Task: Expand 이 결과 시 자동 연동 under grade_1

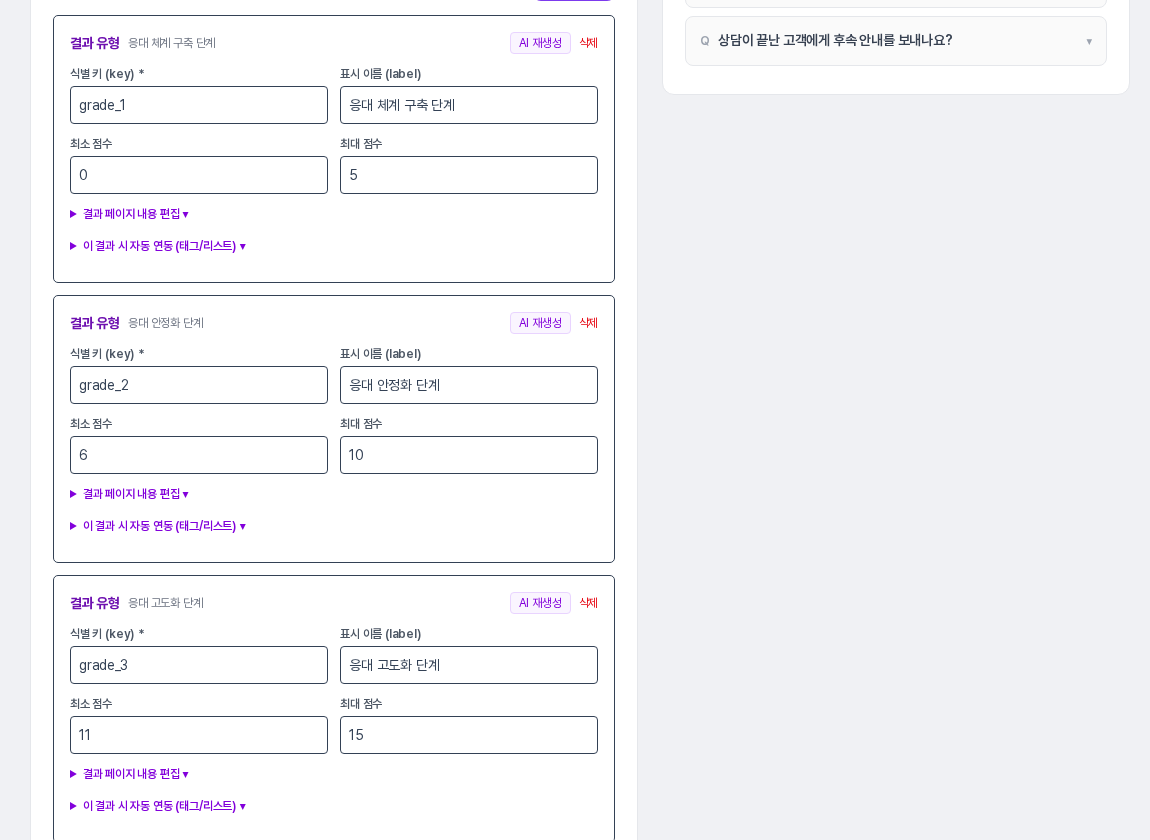Action: point(158,246)
